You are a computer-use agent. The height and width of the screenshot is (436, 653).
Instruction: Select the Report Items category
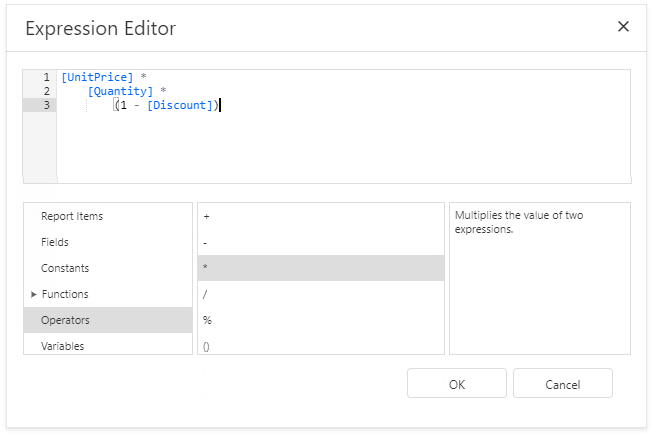(71, 216)
